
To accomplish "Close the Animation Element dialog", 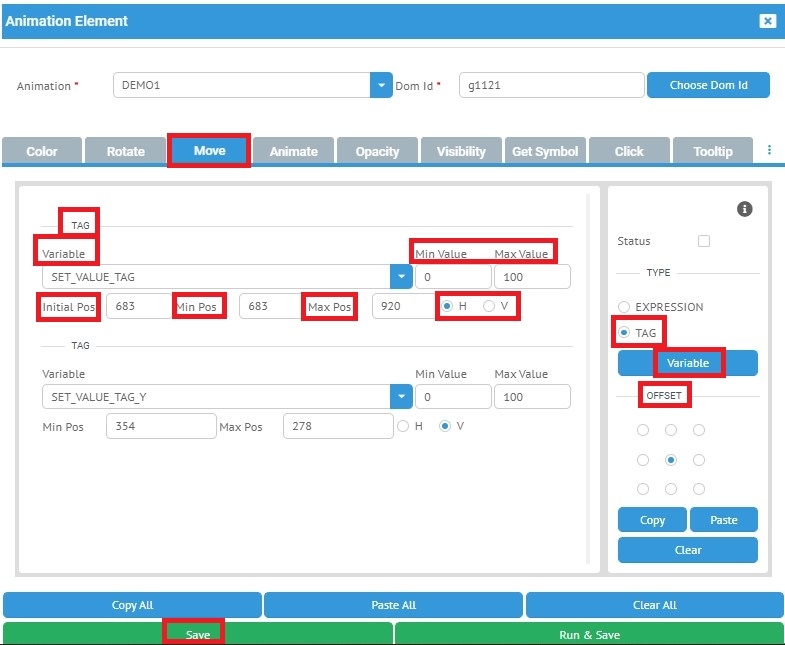I will (767, 21).
